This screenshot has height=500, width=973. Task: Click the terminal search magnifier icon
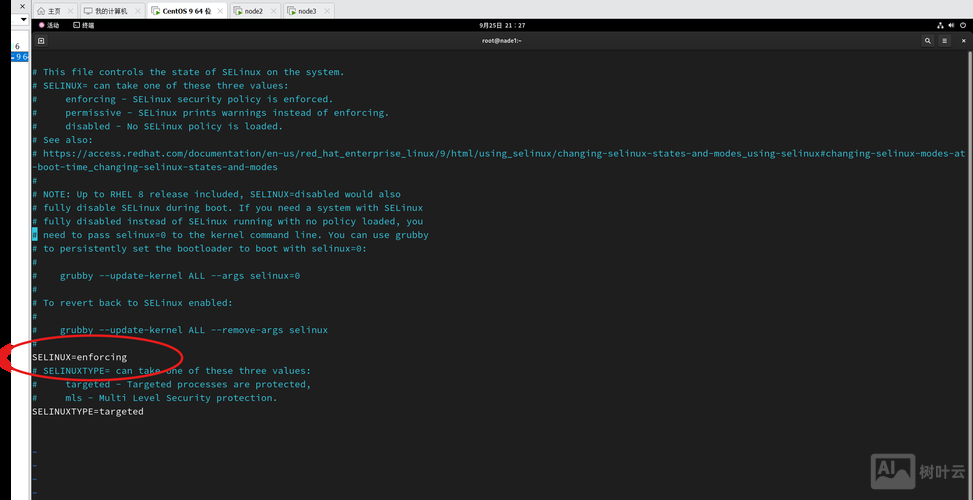(928, 41)
